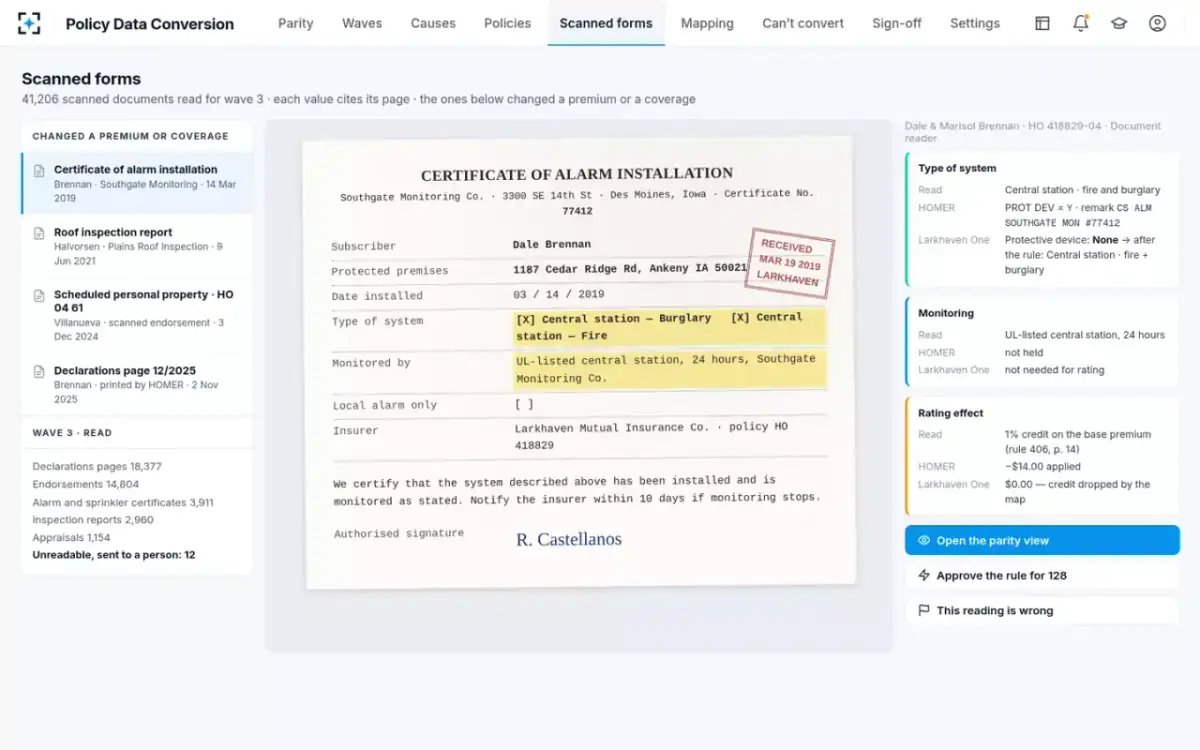Click the WAVE 3 · READ header
Screen dimensions: 1200x750
72,433
